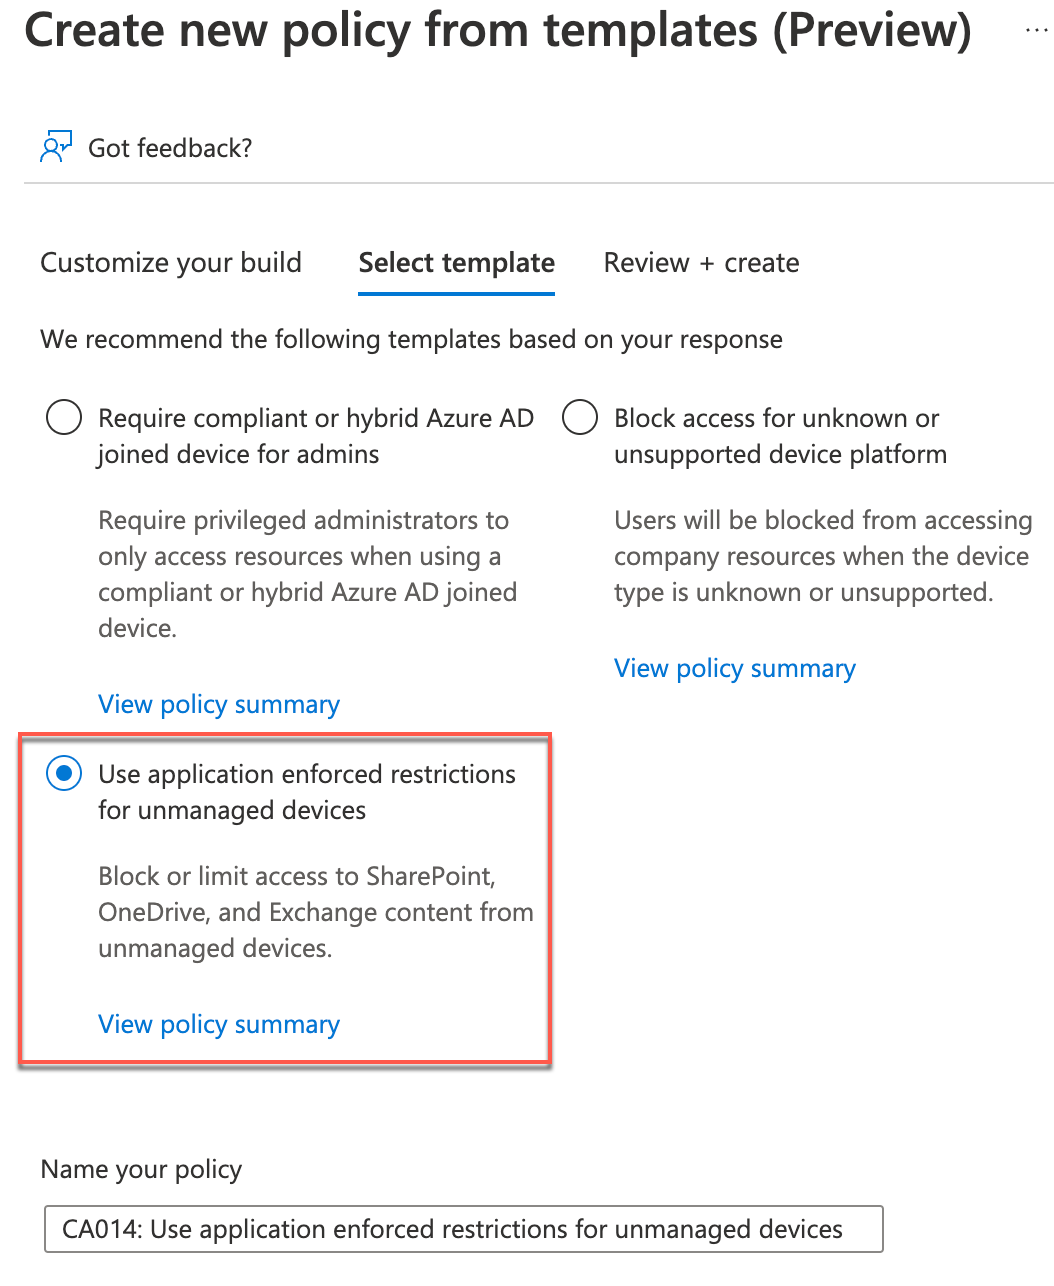Viewport: 1054px width, 1286px height.
Task: View policy summary for unmanaged devices template
Action: click(x=219, y=1024)
